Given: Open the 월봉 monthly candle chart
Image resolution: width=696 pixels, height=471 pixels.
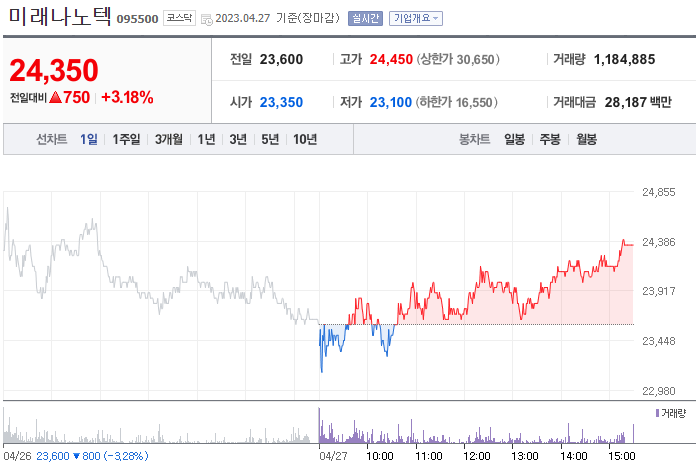Looking at the screenshot, I should click(x=586, y=139).
